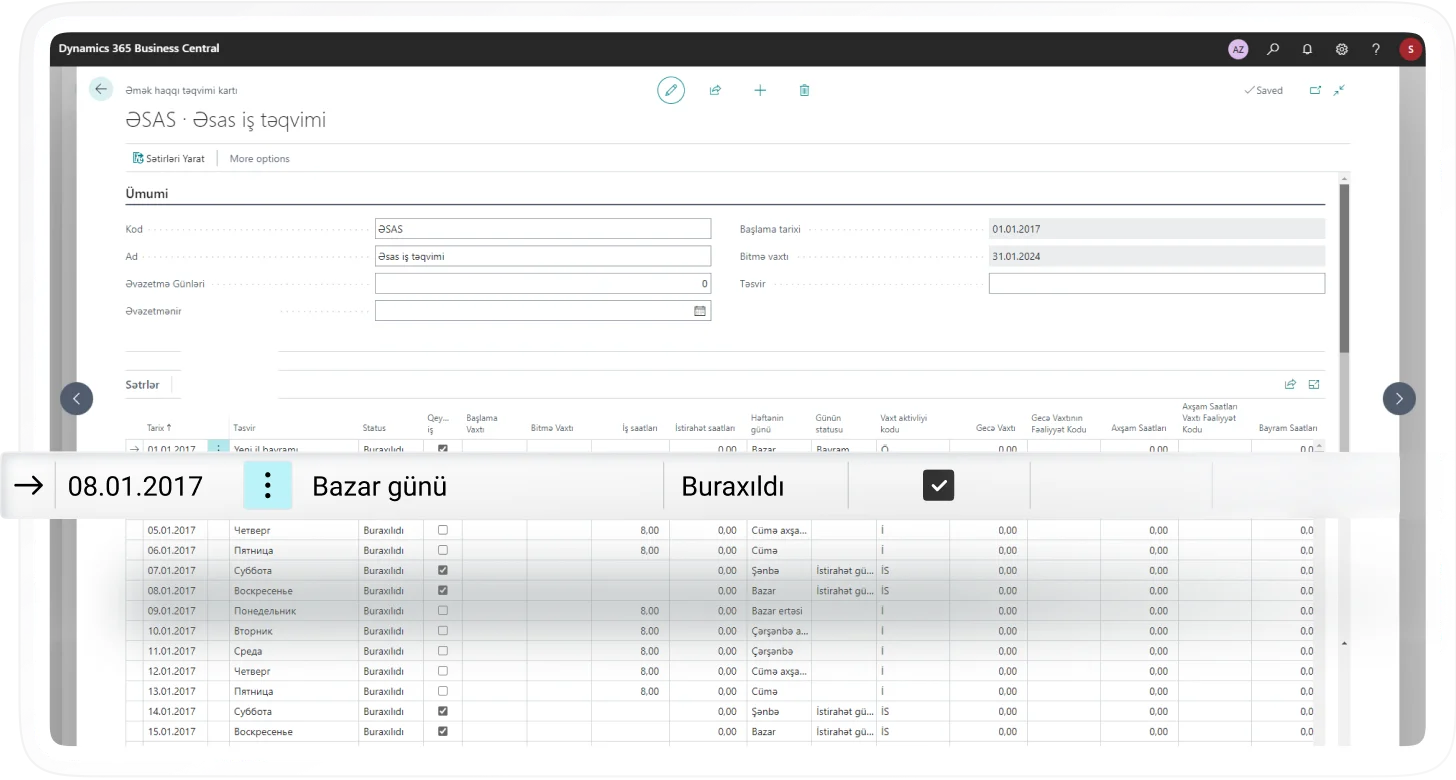1456x780 pixels.
Task: Click the back arrow button
Action: 101,90
